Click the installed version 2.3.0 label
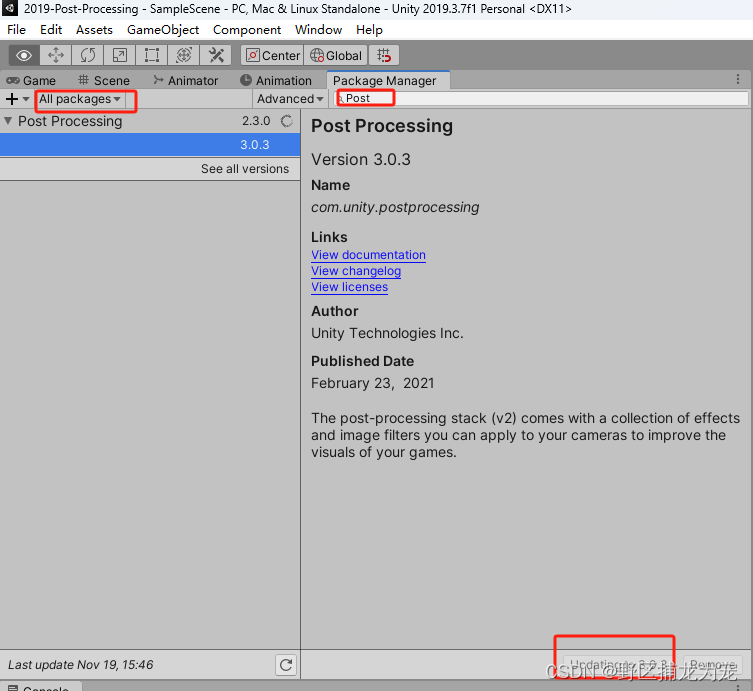This screenshot has height=691, width=753. (256, 121)
